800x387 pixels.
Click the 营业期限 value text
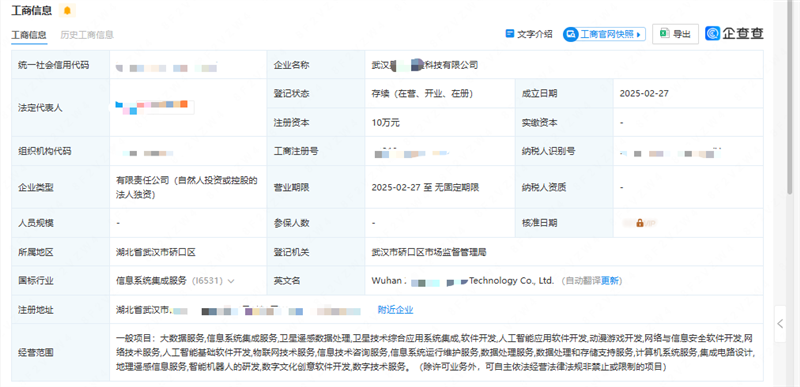(x=426, y=187)
